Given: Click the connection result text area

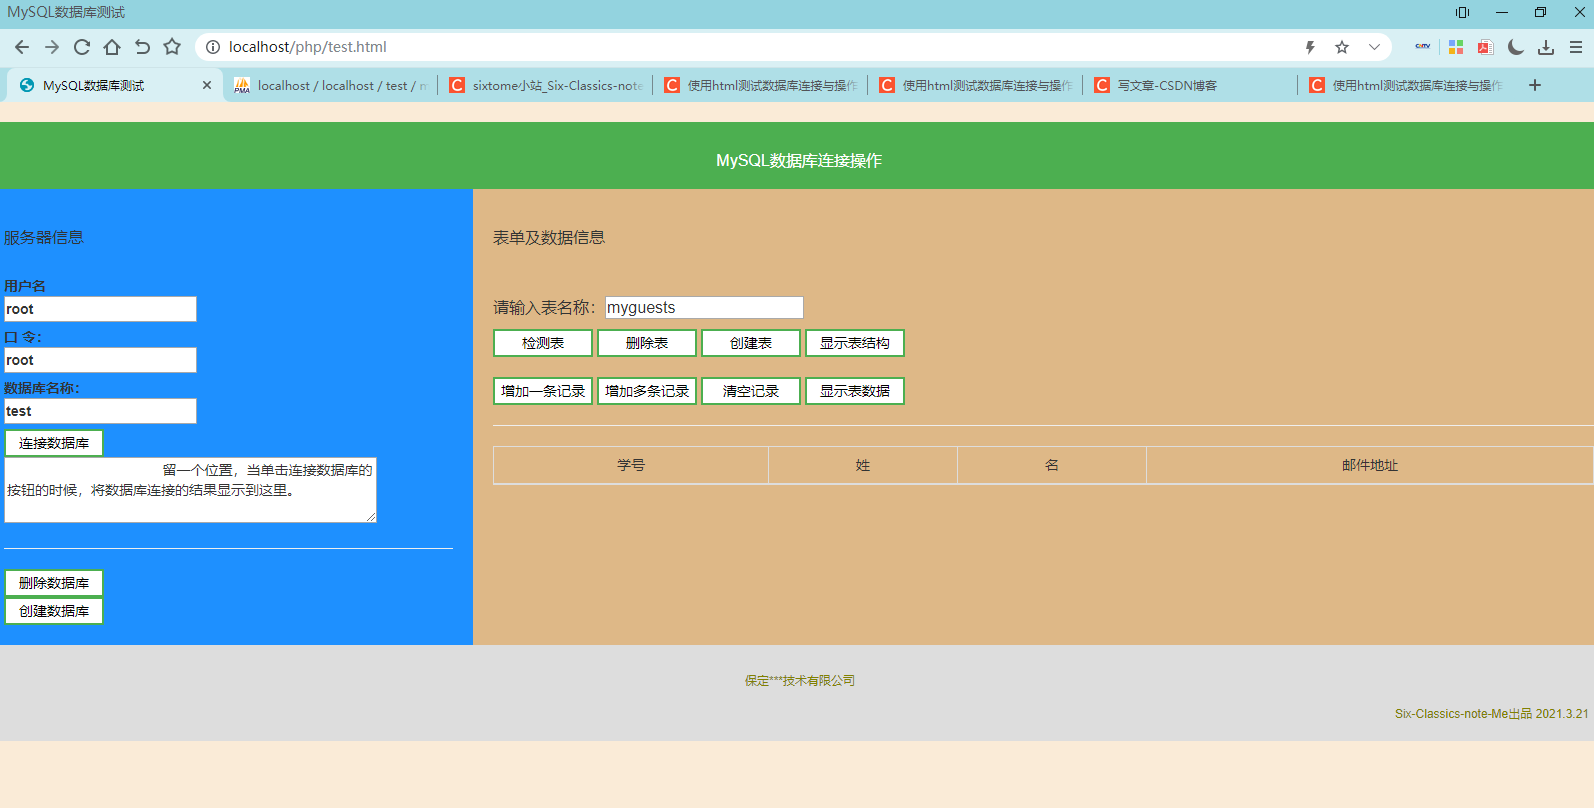Looking at the screenshot, I should coord(190,490).
